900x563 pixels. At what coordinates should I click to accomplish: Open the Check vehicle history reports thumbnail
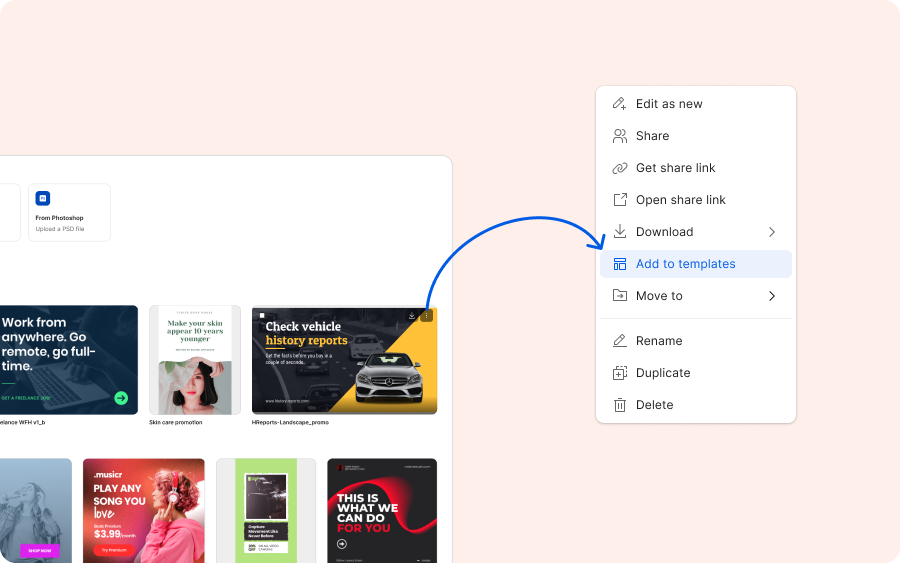(344, 360)
